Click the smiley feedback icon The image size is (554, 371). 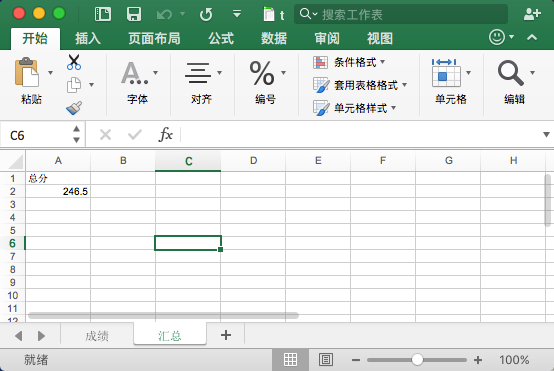point(497,37)
